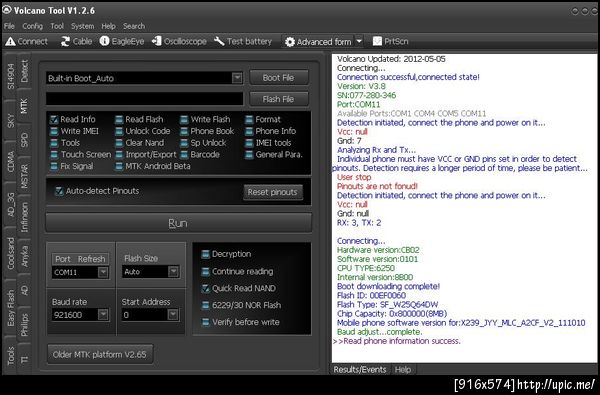Switch to the MSTAR side tab
This screenshot has width=600, height=395.
coord(24,176)
